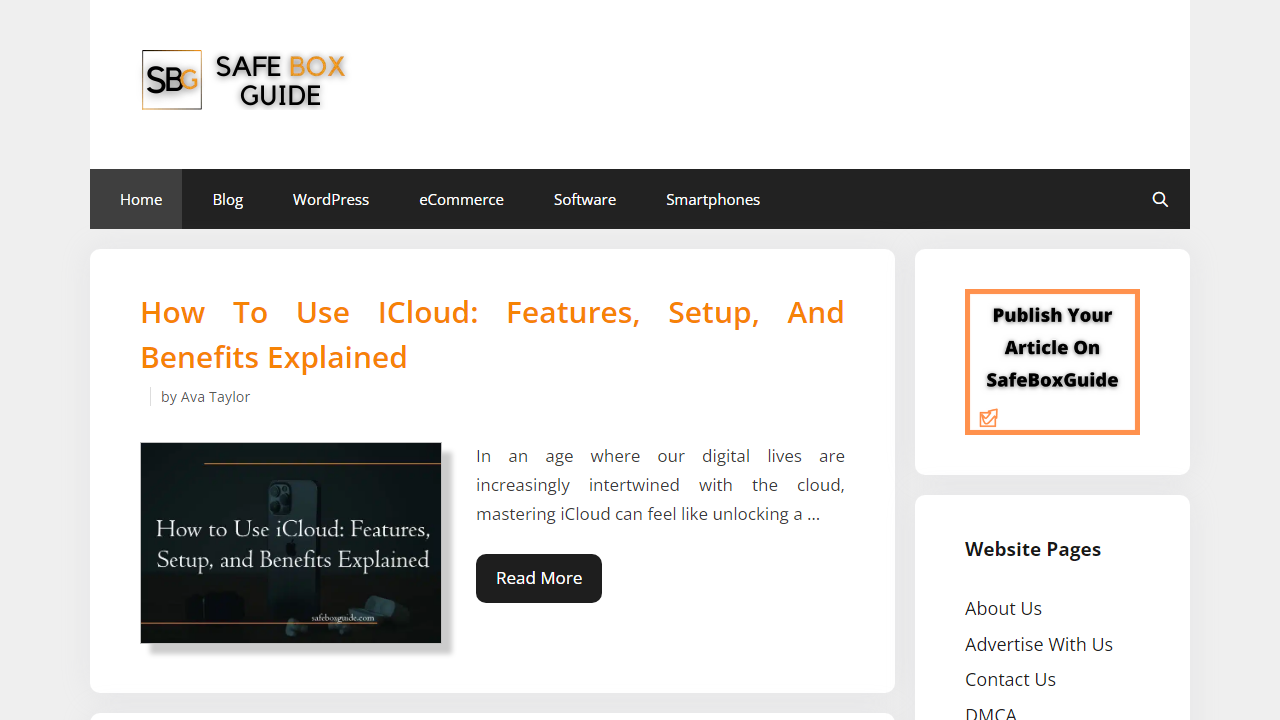Open the eCommerce category
1280x720 pixels.
coord(461,199)
